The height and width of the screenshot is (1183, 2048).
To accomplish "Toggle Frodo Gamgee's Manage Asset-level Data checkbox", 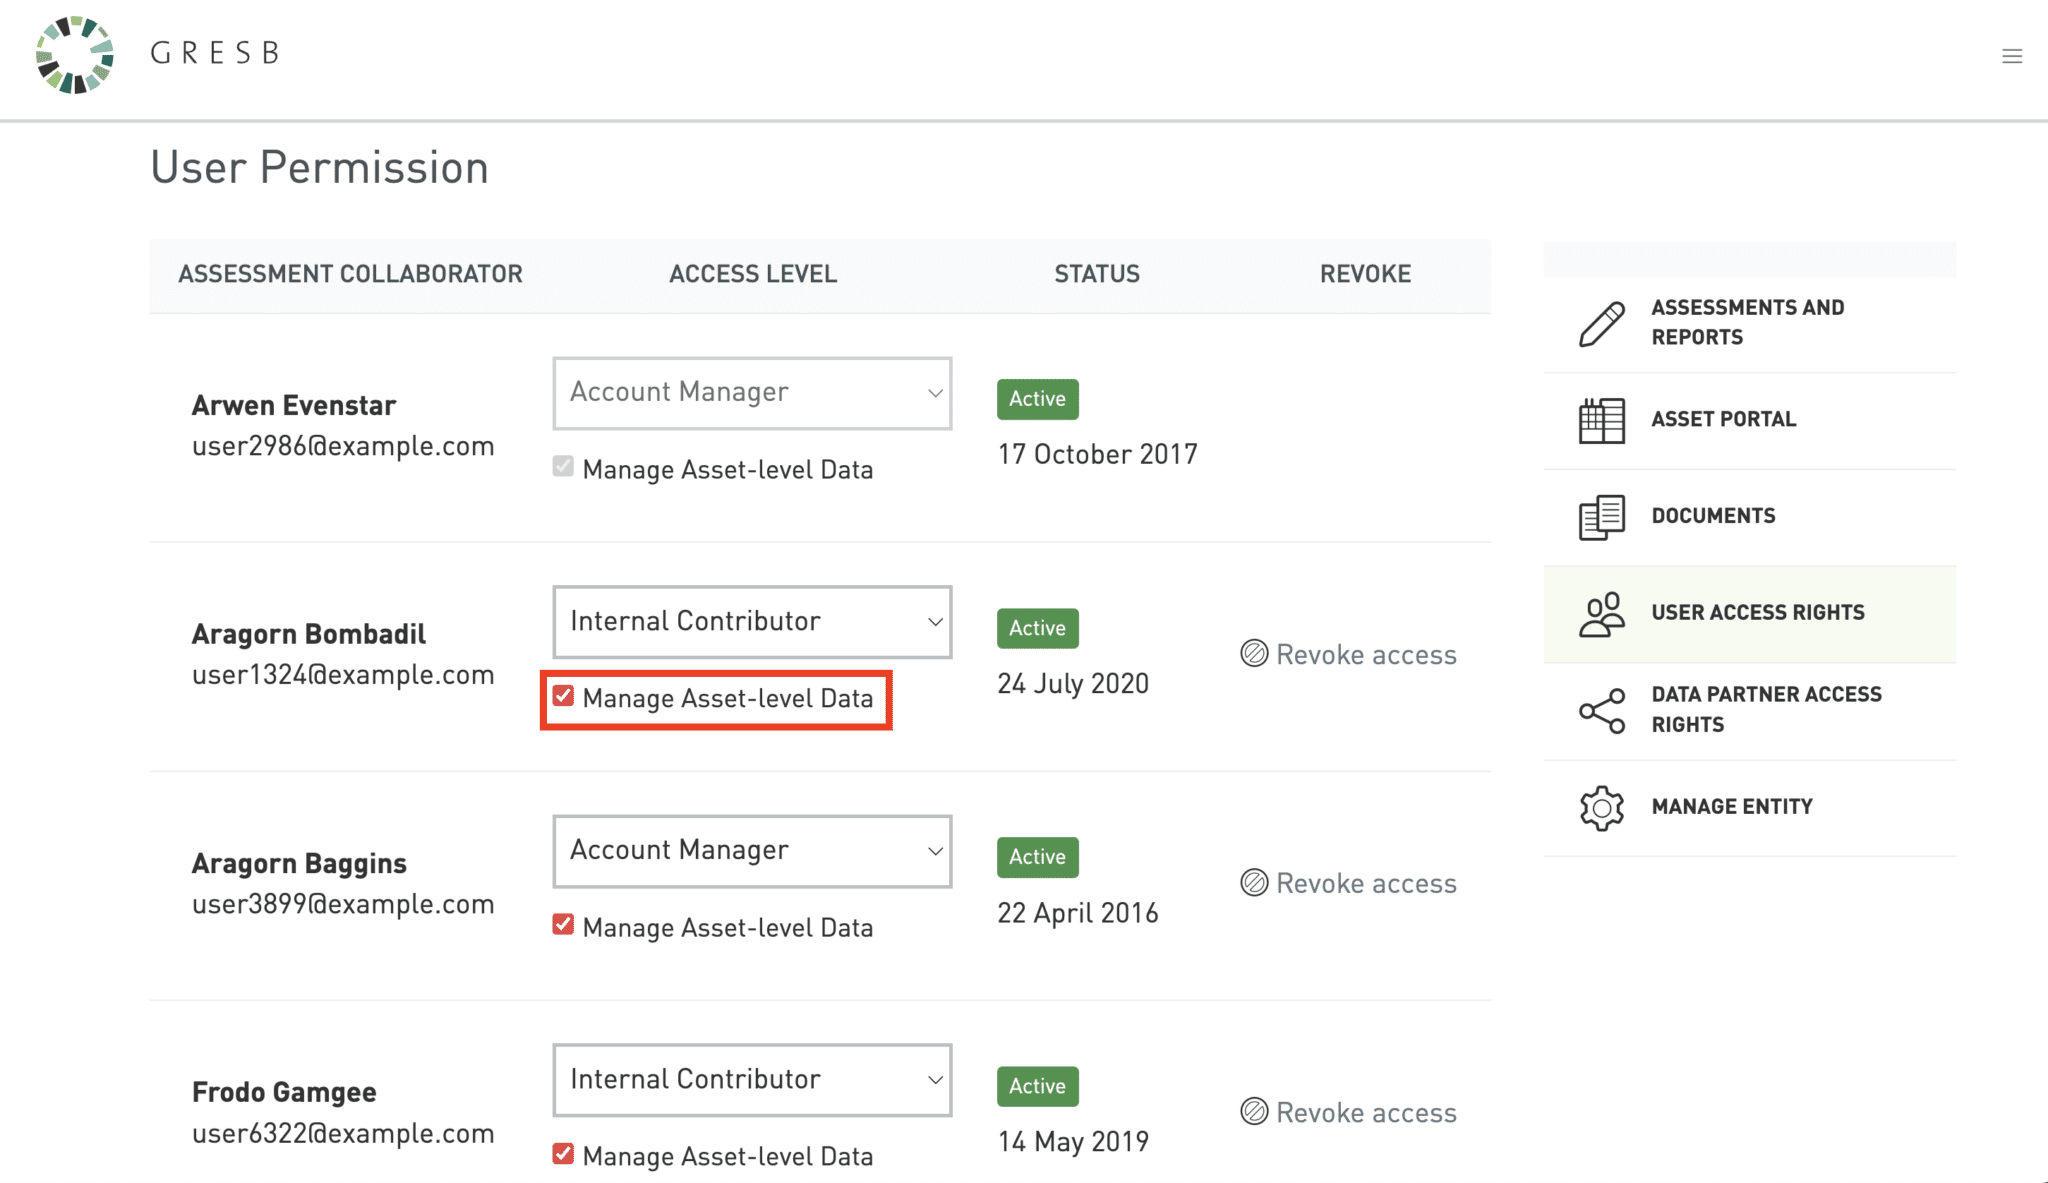I will (x=563, y=1154).
